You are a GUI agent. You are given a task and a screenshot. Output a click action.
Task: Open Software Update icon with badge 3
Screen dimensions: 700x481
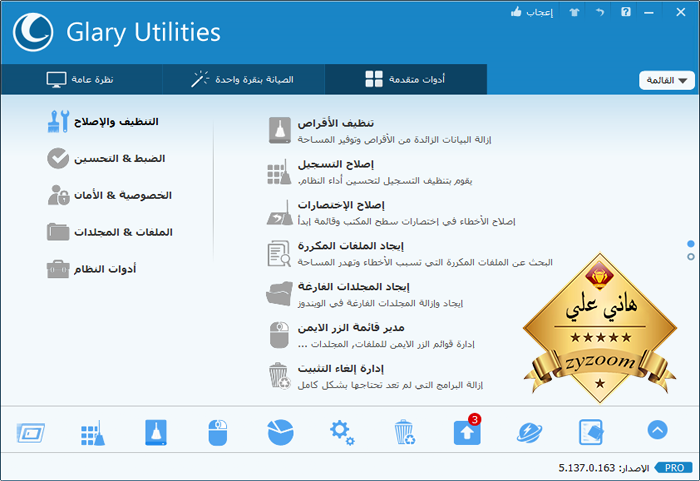467,431
